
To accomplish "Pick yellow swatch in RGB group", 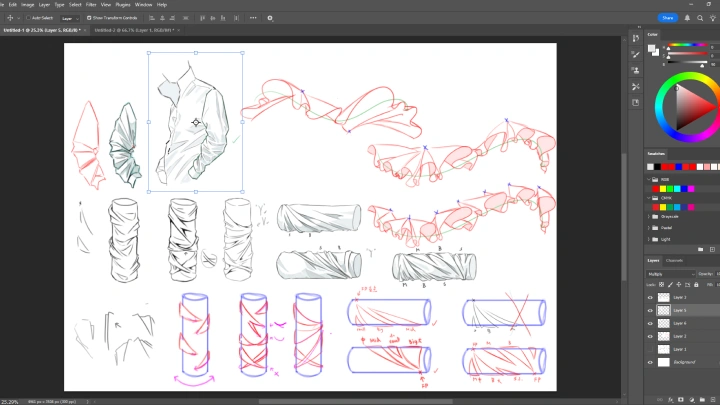I will (663, 189).
